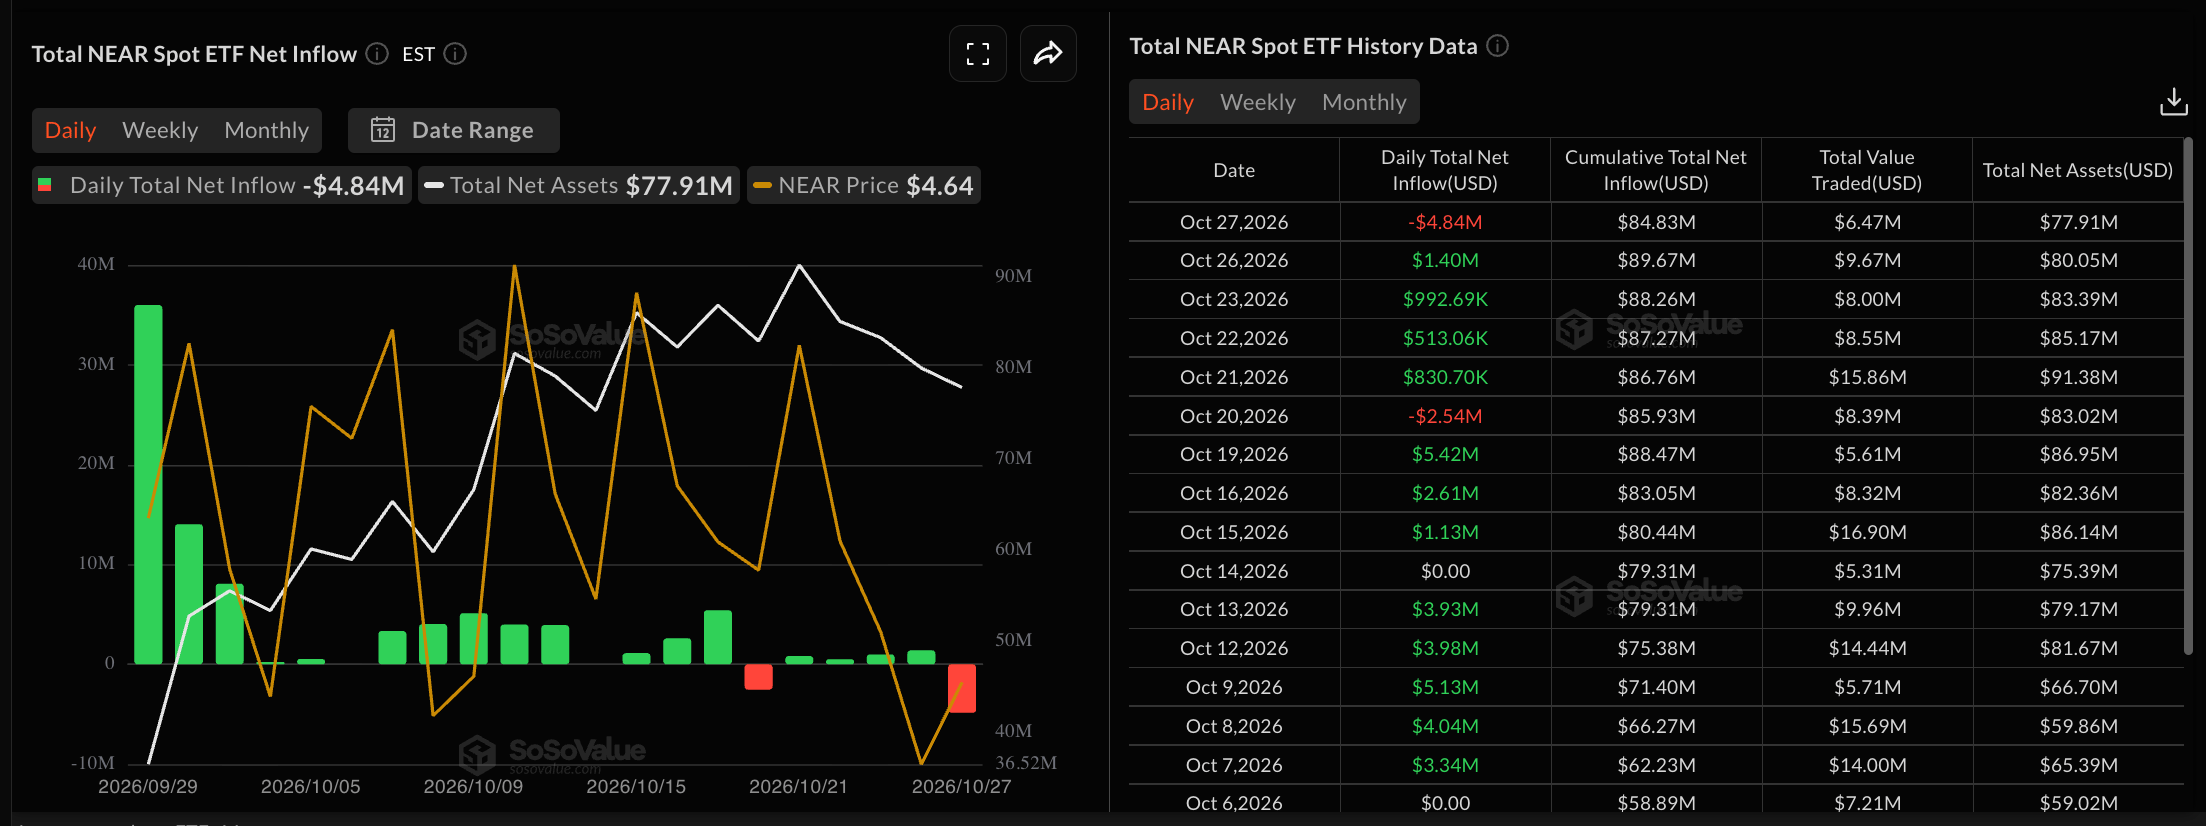
Task: Click the Cumulative Total Net Inflow(USD) header
Action: (x=1656, y=171)
